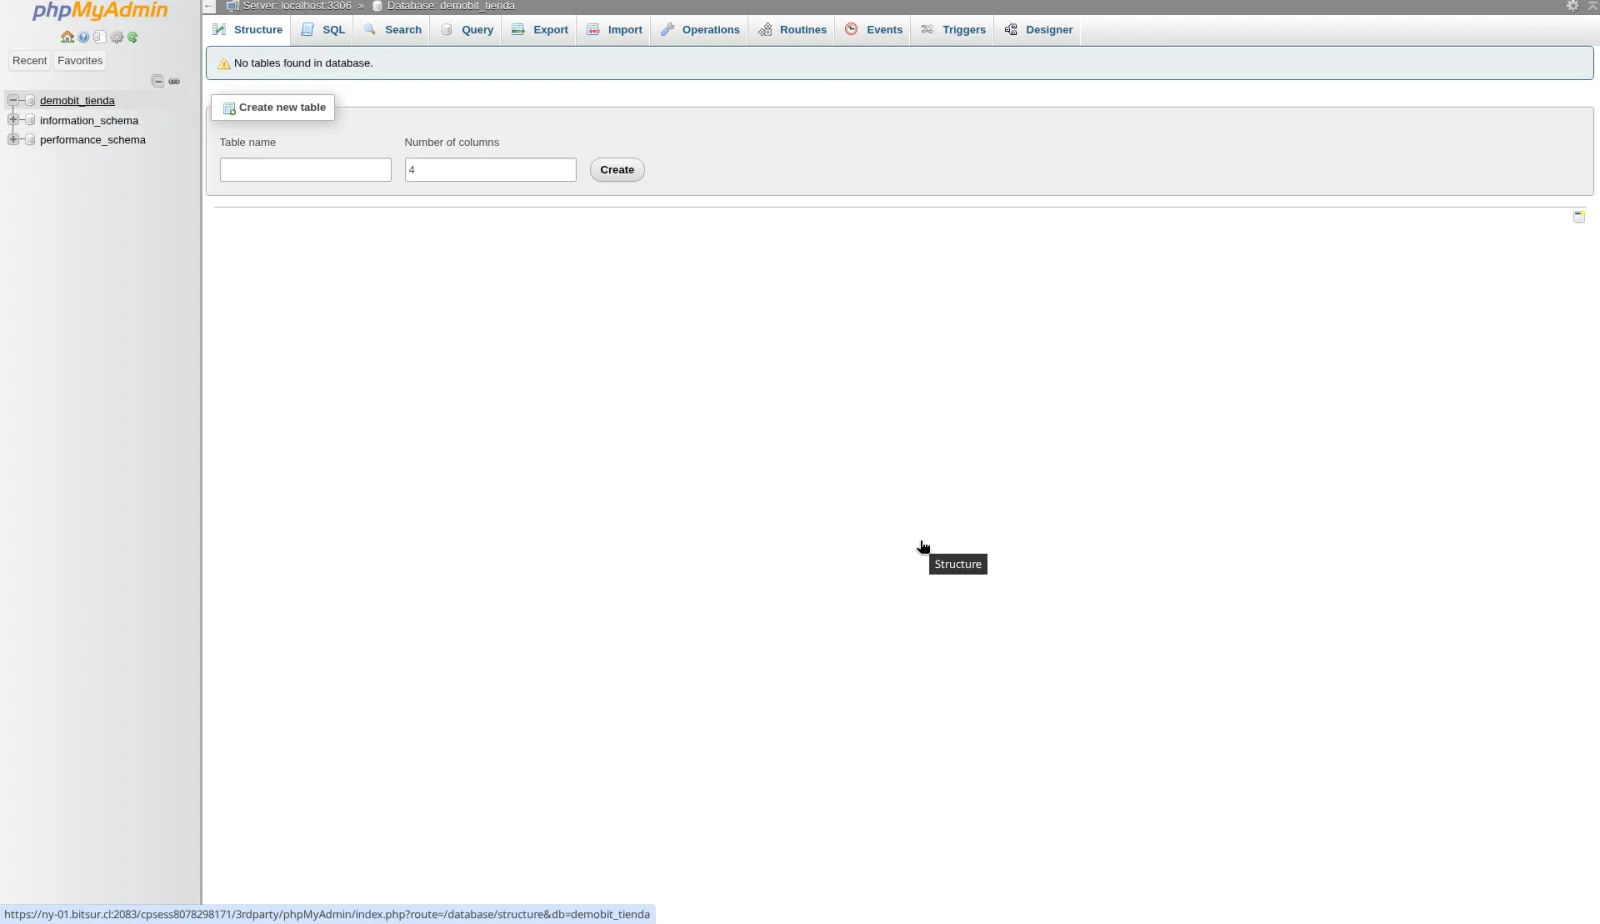This screenshot has height=924, width=1600.
Task: Expand the information_schema tree node
Action: pos(13,120)
